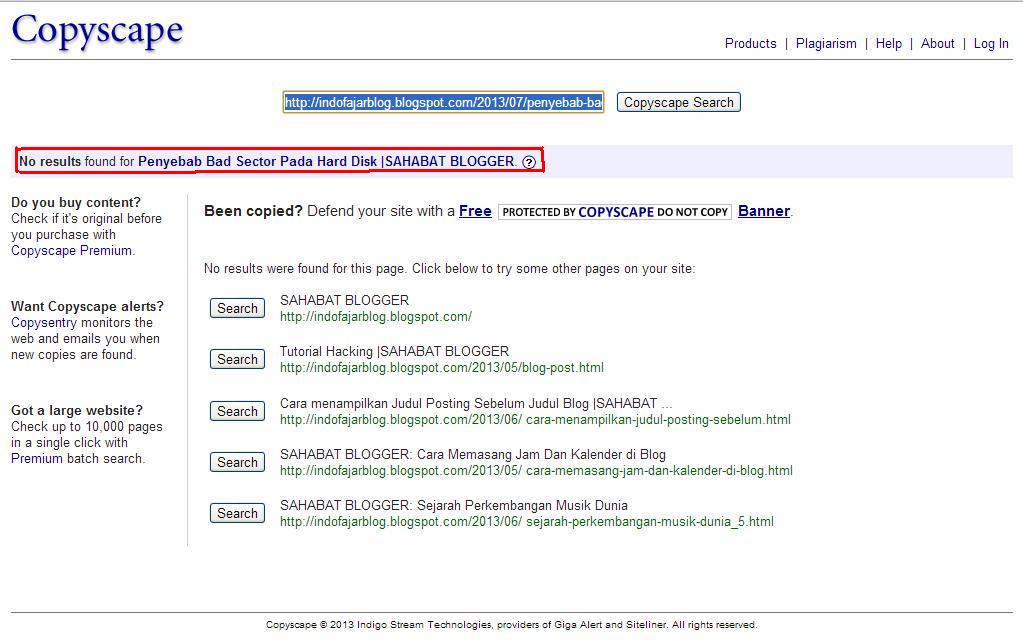Open Penyebab Bad Sector Pada Hard Disk link
This screenshot has width=1023, height=642.
coord(326,161)
